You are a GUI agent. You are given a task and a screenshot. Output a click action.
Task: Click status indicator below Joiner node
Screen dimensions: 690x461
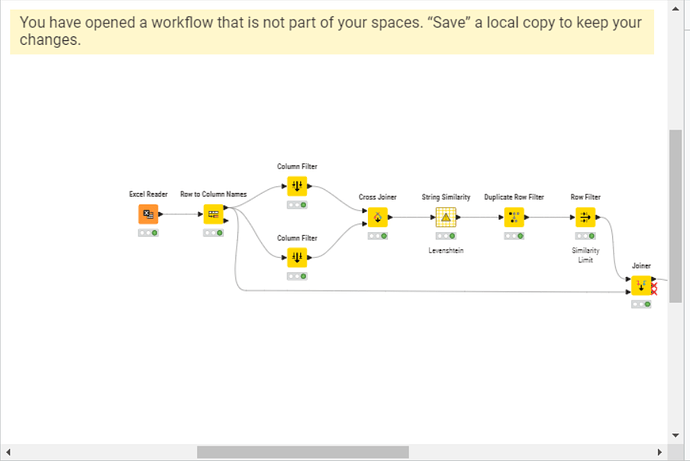tap(641, 304)
